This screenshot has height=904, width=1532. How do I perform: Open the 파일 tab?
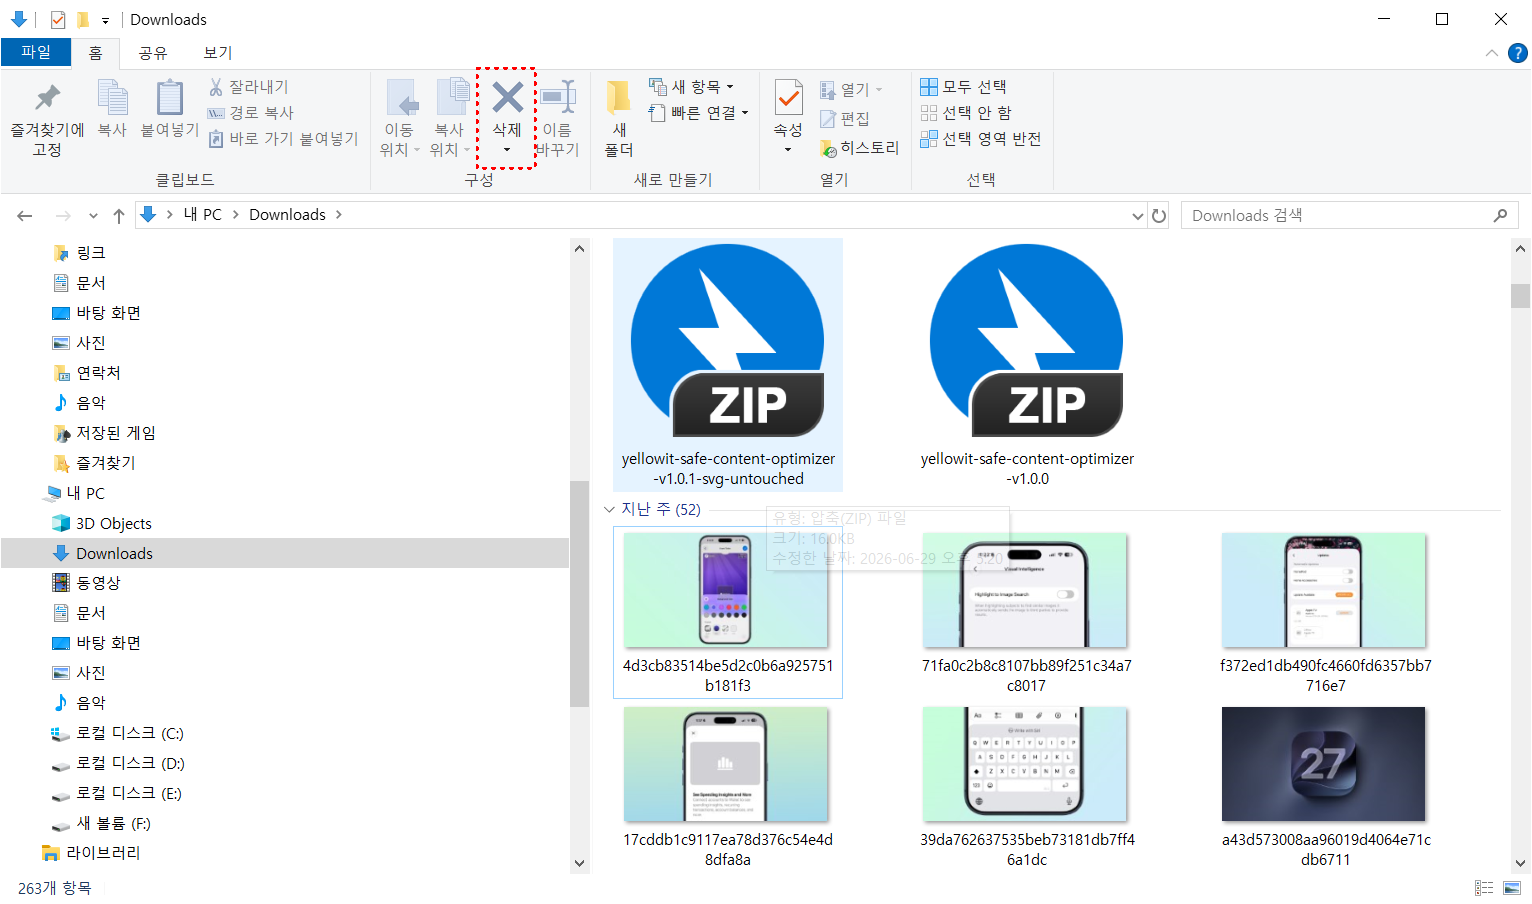[36, 52]
